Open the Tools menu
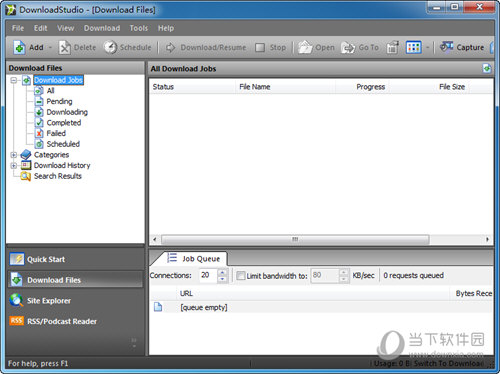Screen dimensions: 500x374 coord(139,28)
